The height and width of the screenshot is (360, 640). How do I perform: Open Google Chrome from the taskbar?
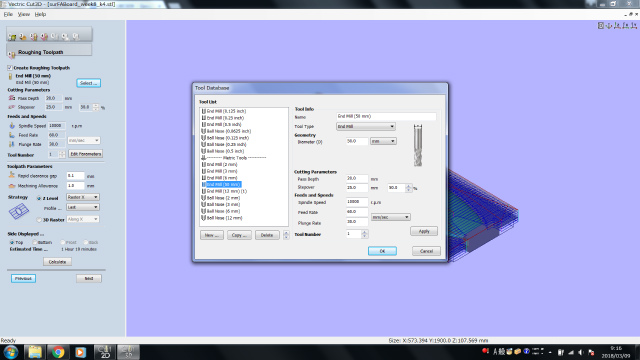point(58,352)
